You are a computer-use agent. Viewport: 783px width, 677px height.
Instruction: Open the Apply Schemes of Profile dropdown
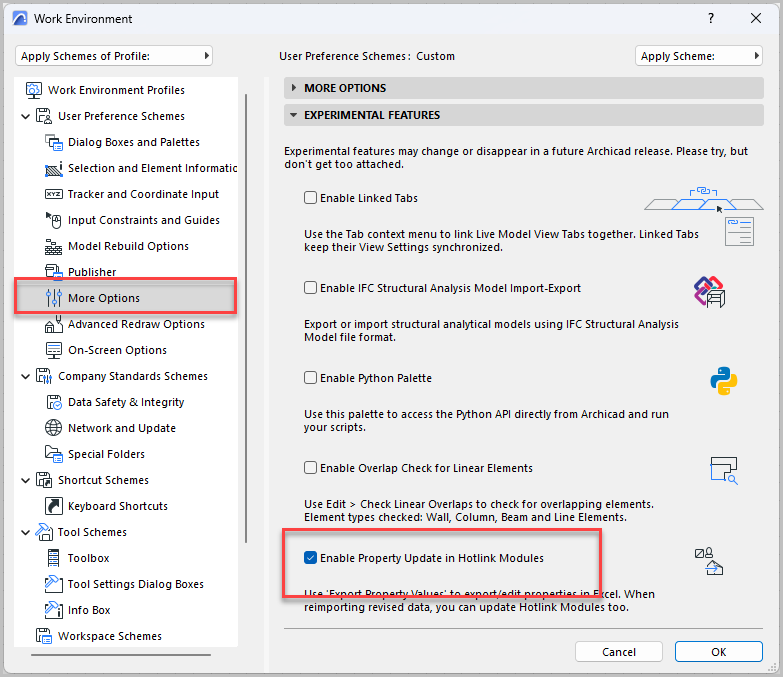point(115,56)
